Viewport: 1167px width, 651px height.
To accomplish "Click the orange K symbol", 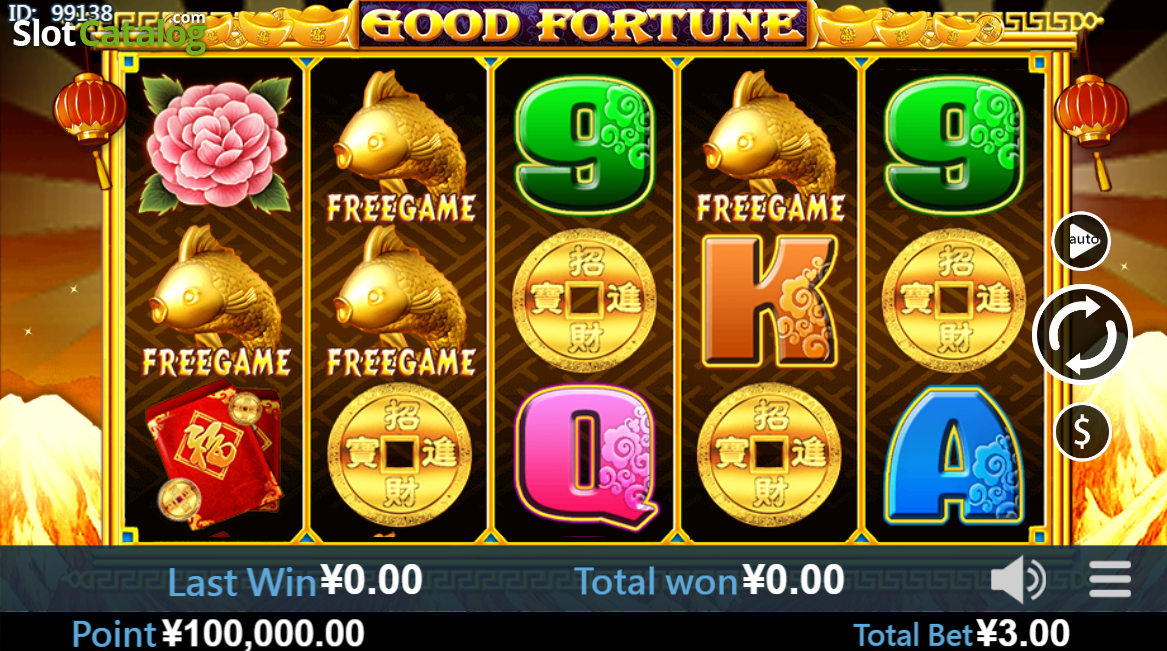I will 770,301.
